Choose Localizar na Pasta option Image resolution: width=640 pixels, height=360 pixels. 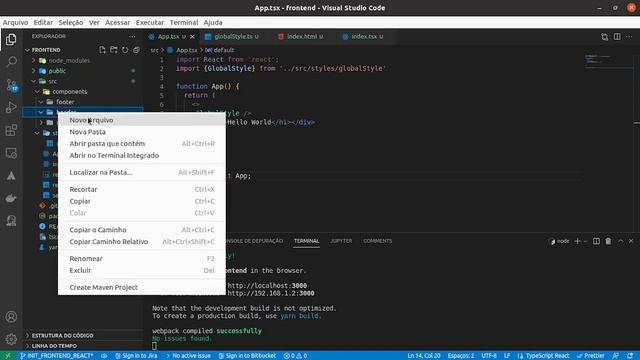click(x=142, y=172)
